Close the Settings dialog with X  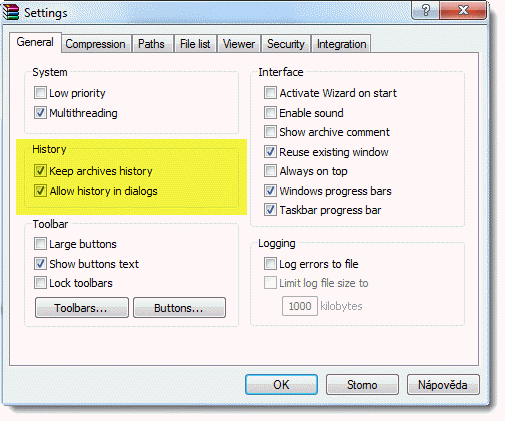pos(463,10)
